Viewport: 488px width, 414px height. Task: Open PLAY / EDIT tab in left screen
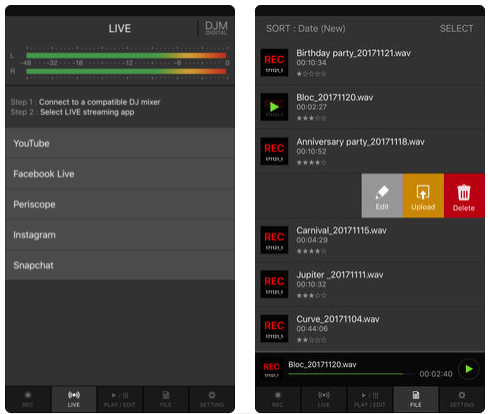tap(120, 399)
